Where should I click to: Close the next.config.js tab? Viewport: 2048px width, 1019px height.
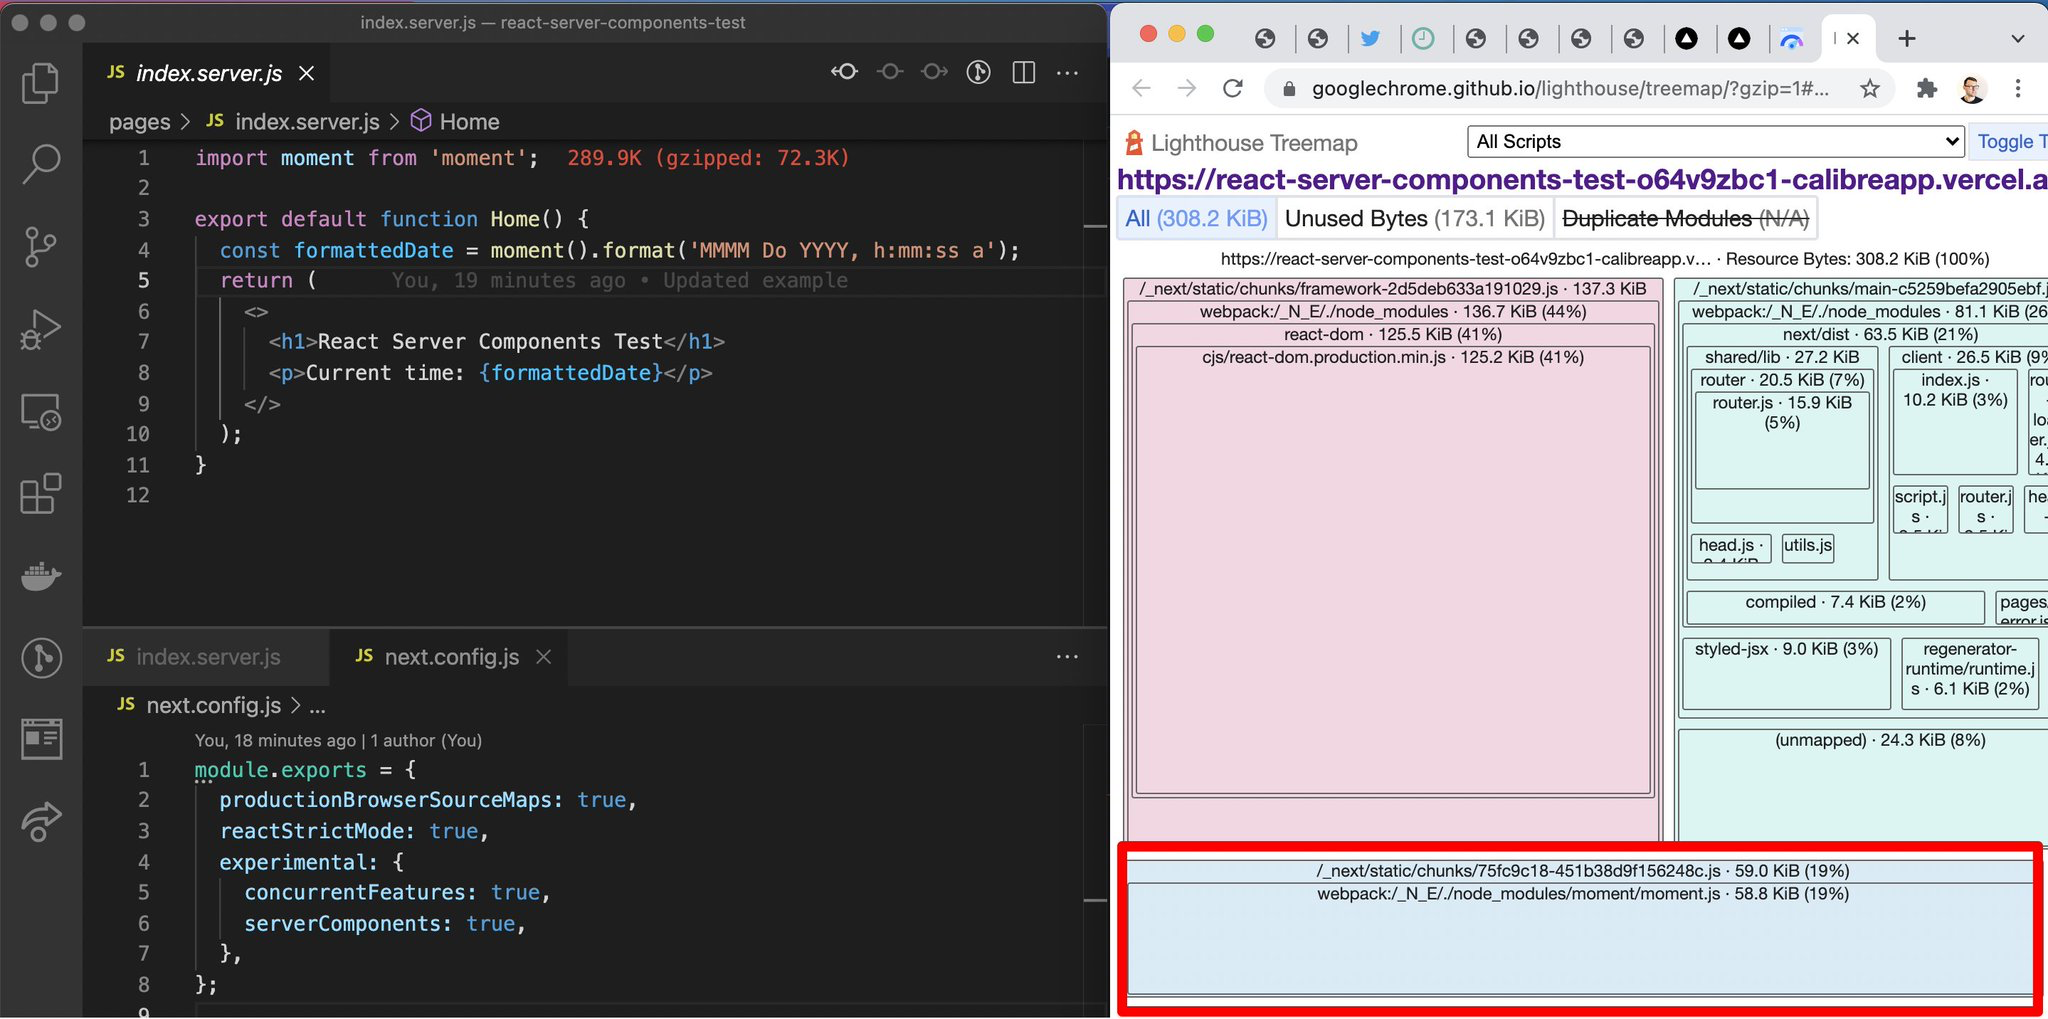[543, 657]
